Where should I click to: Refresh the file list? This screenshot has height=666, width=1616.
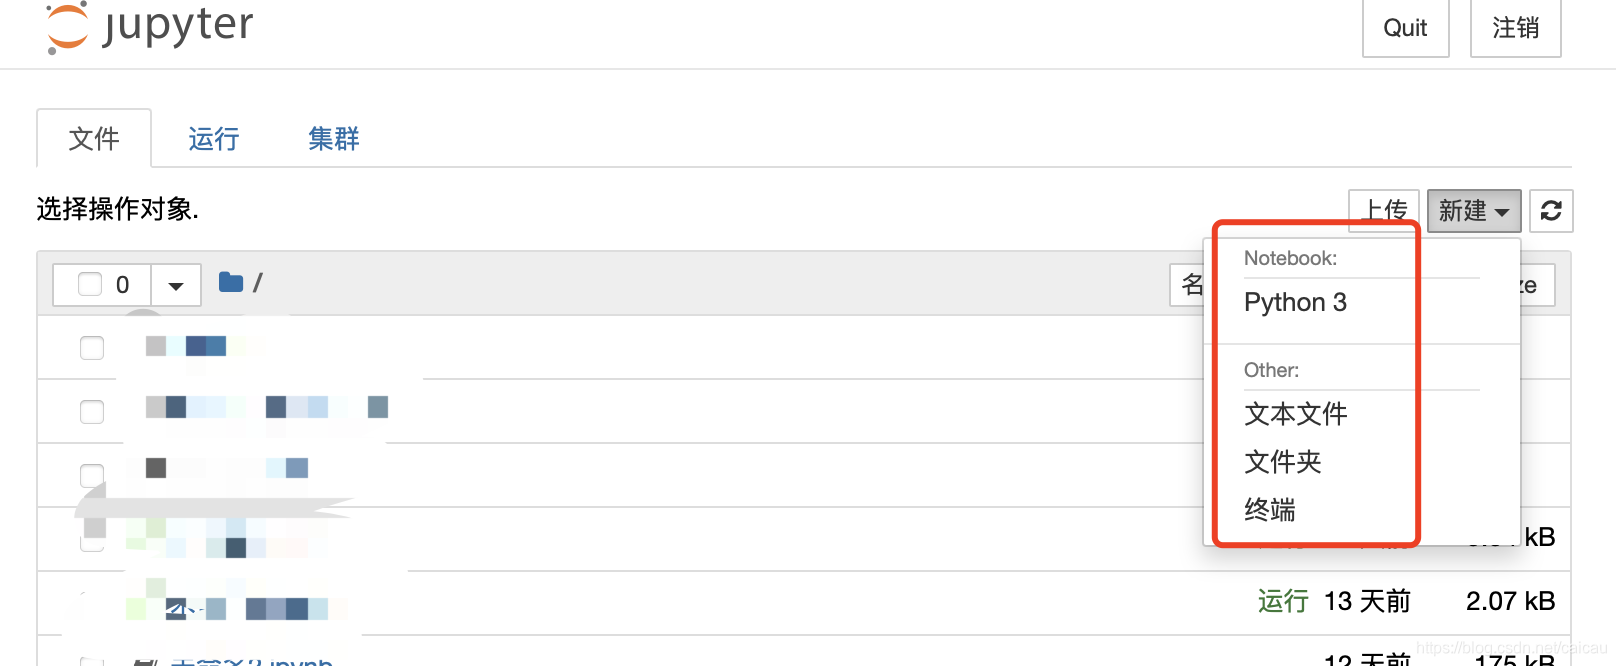1551,211
